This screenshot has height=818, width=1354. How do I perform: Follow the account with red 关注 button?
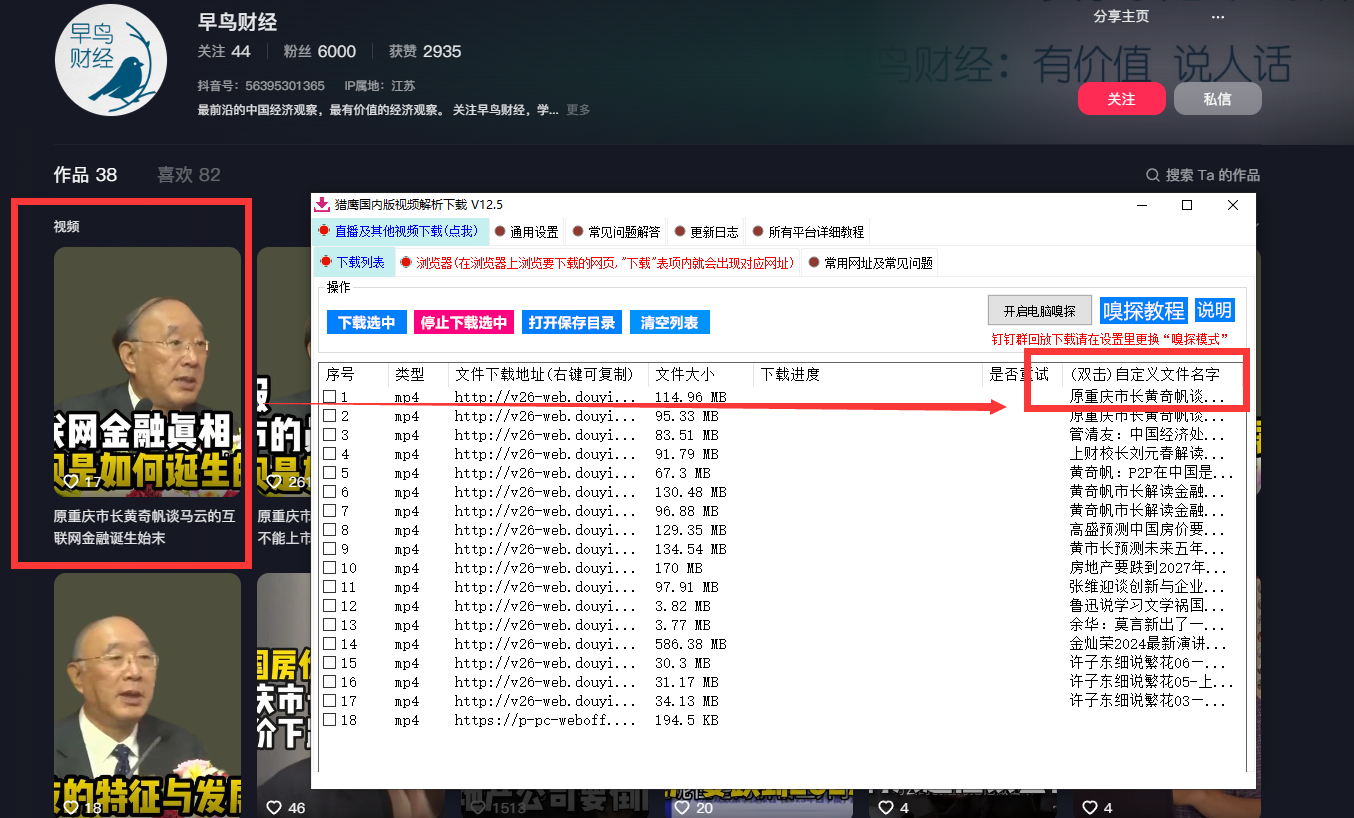click(1122, 99)
